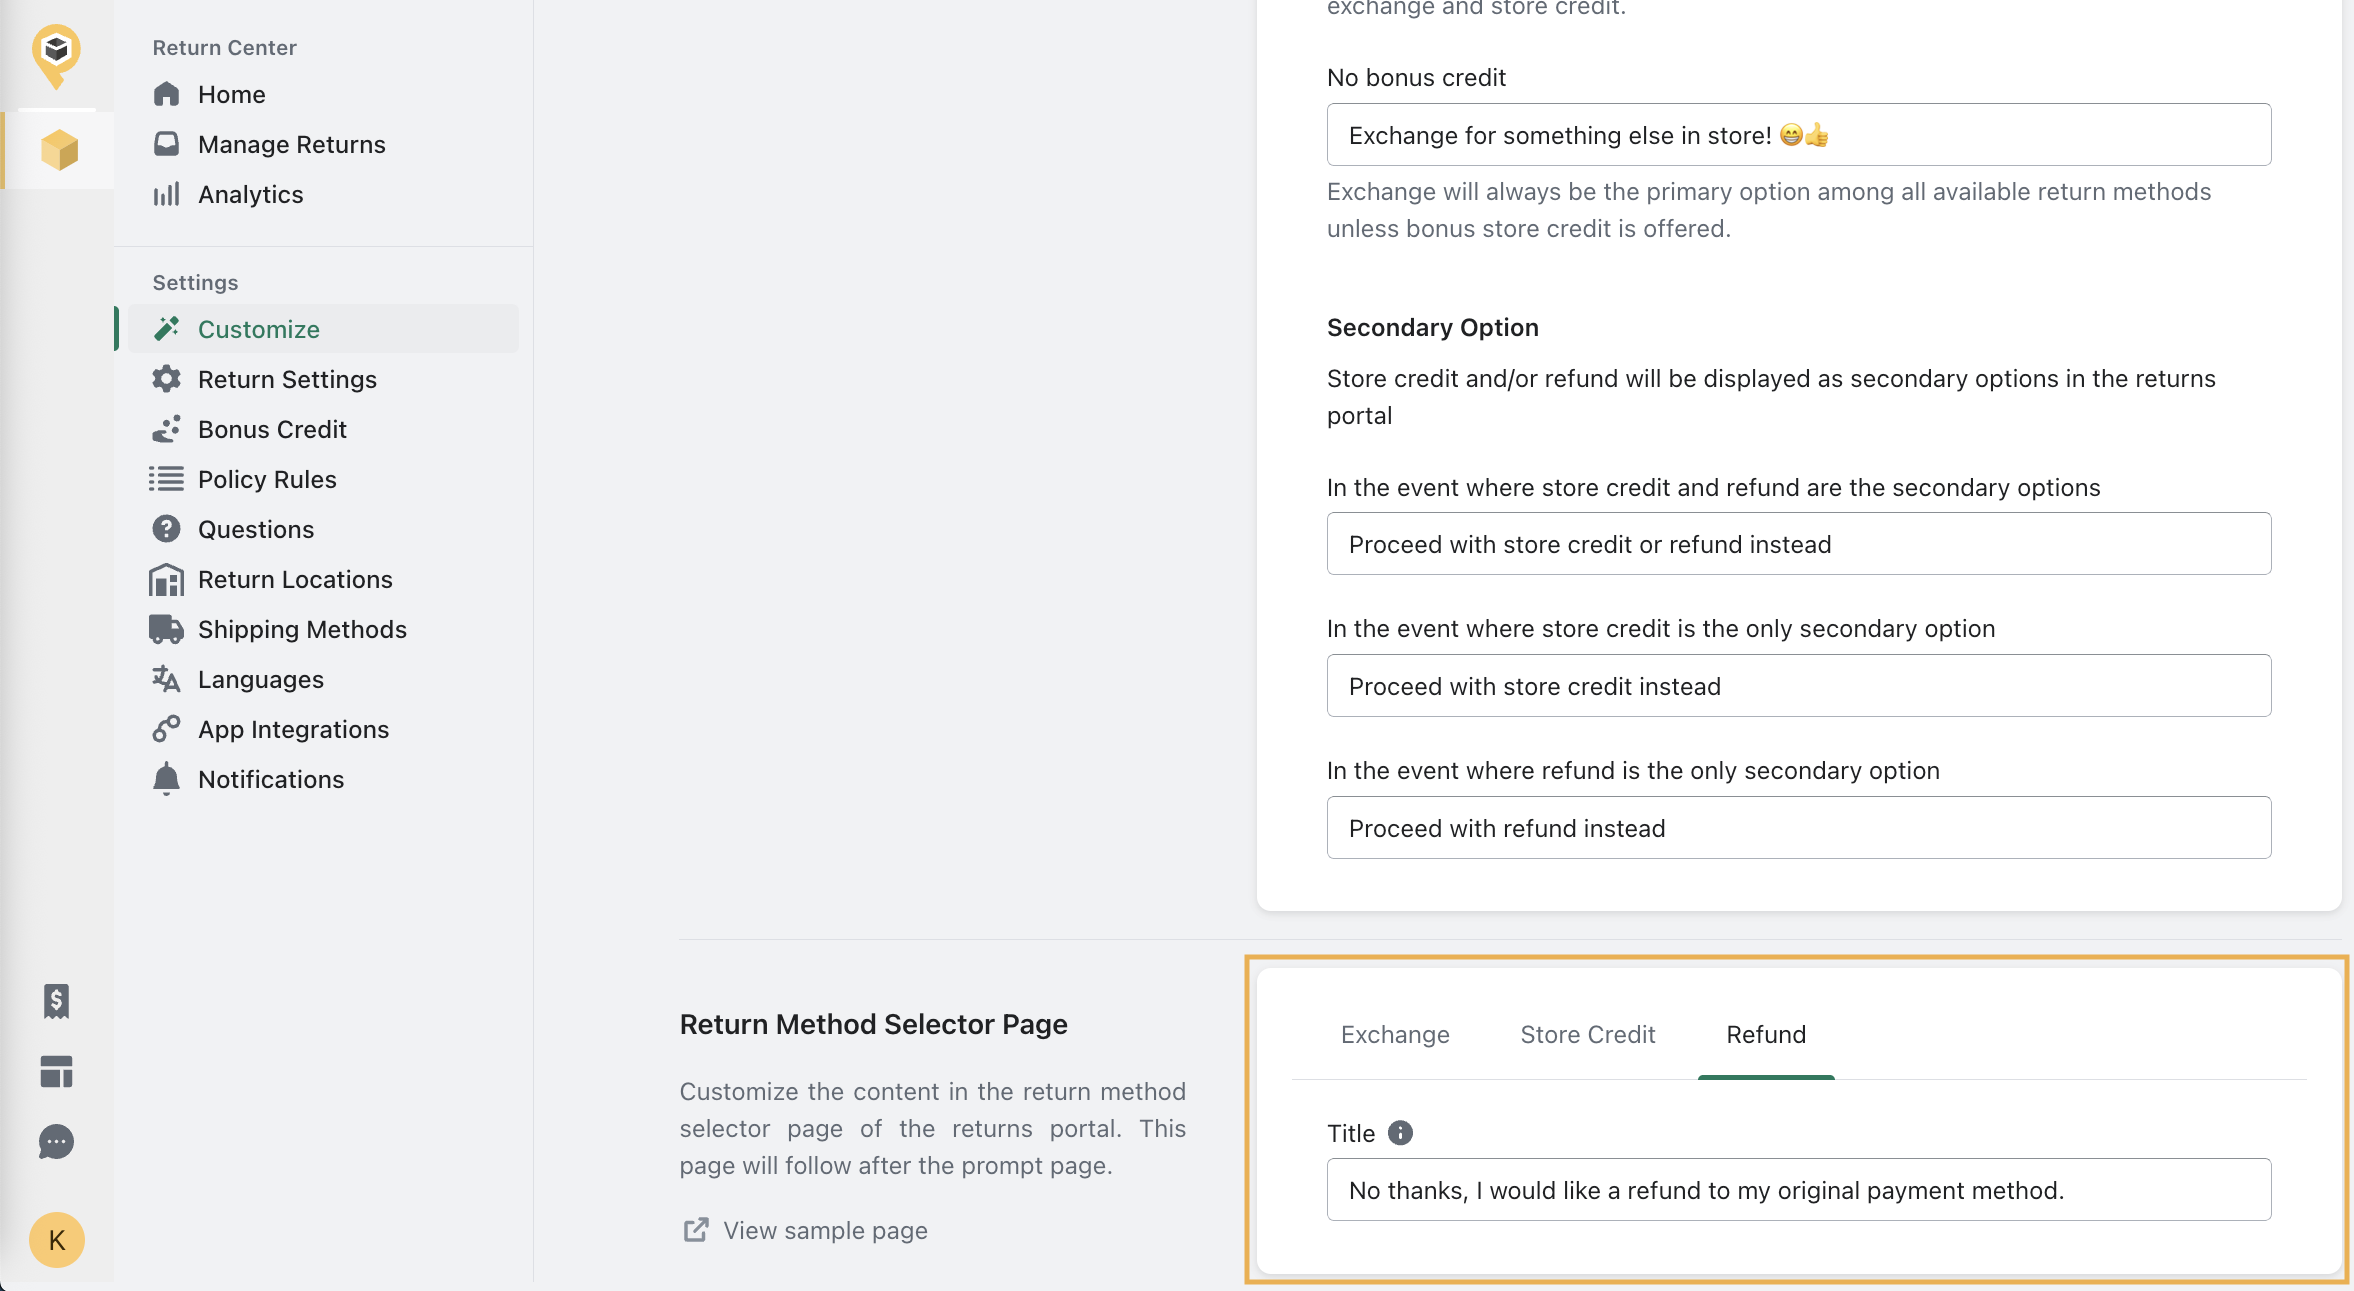Switch to the Exchange tab
This screenshot has height=1291, width=2354.
coord(1395,1035)
